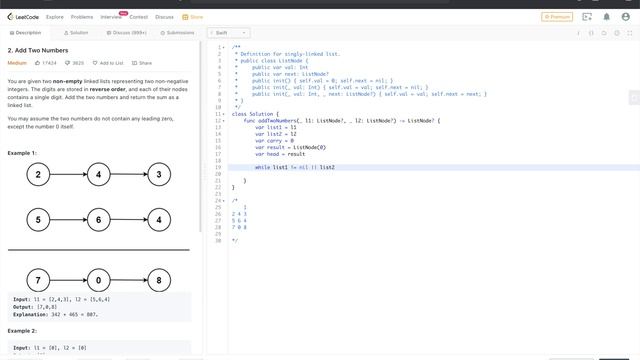
Task: Open the notifications bell
Action: click(607, 17)
